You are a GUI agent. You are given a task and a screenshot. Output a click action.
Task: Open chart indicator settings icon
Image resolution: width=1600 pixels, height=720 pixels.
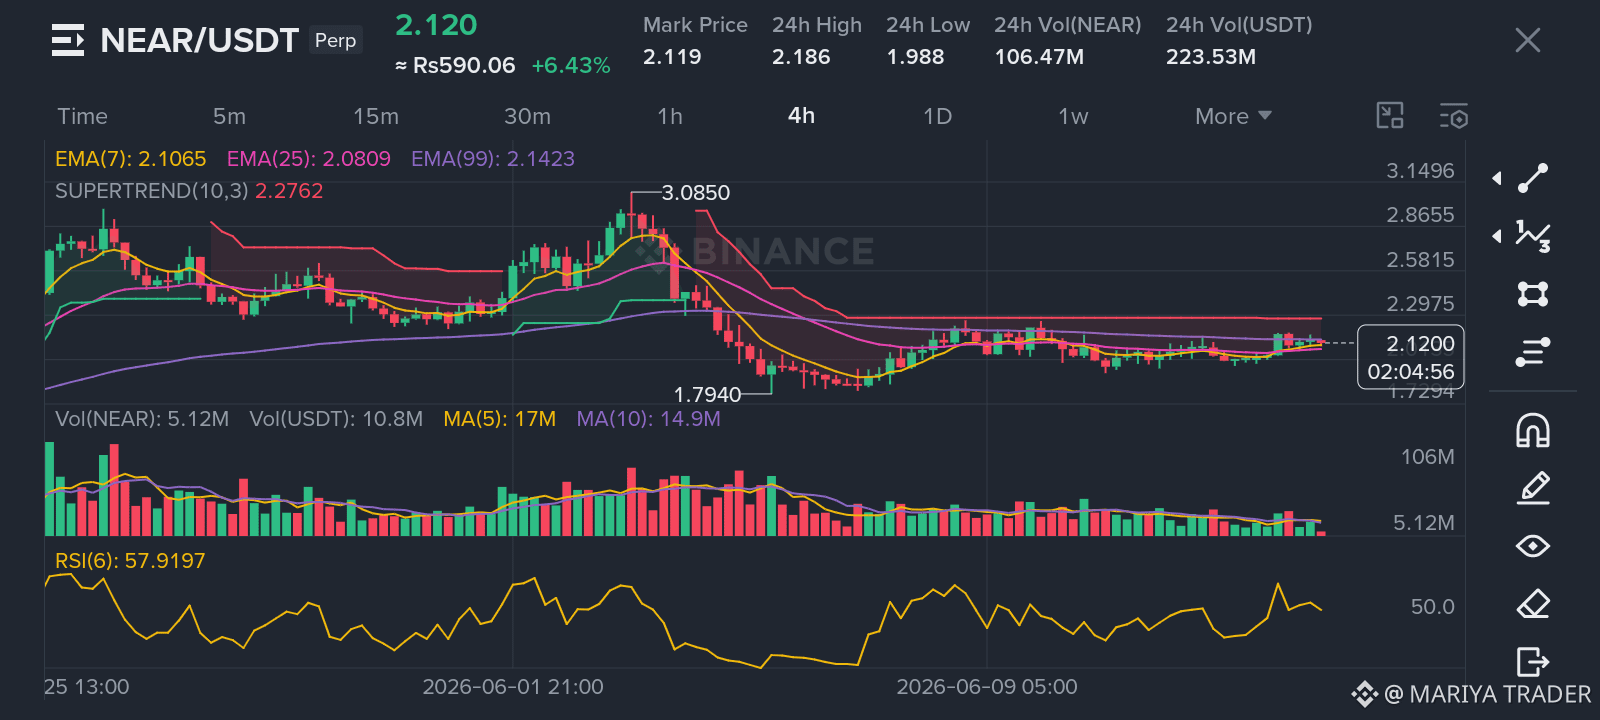click(x=1454, y=116)
